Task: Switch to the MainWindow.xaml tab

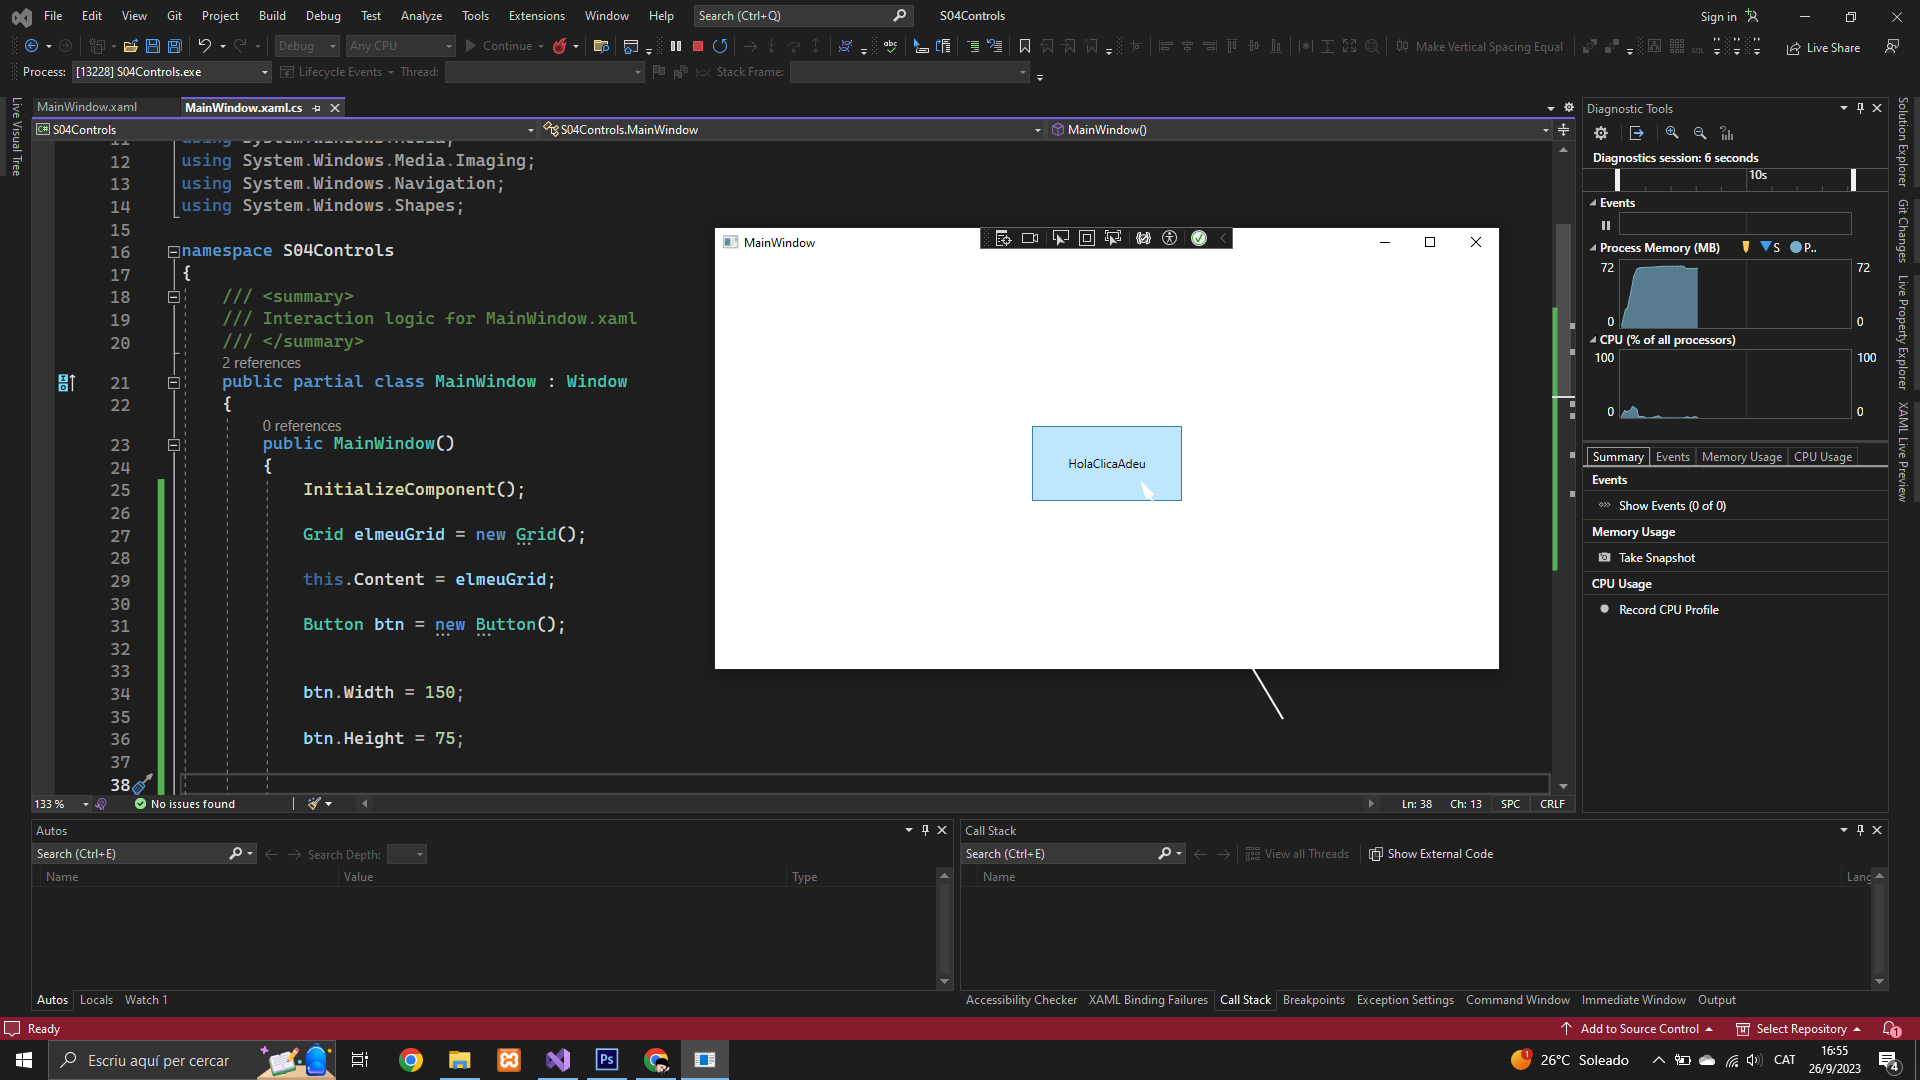Action: (x=87, y=107)
